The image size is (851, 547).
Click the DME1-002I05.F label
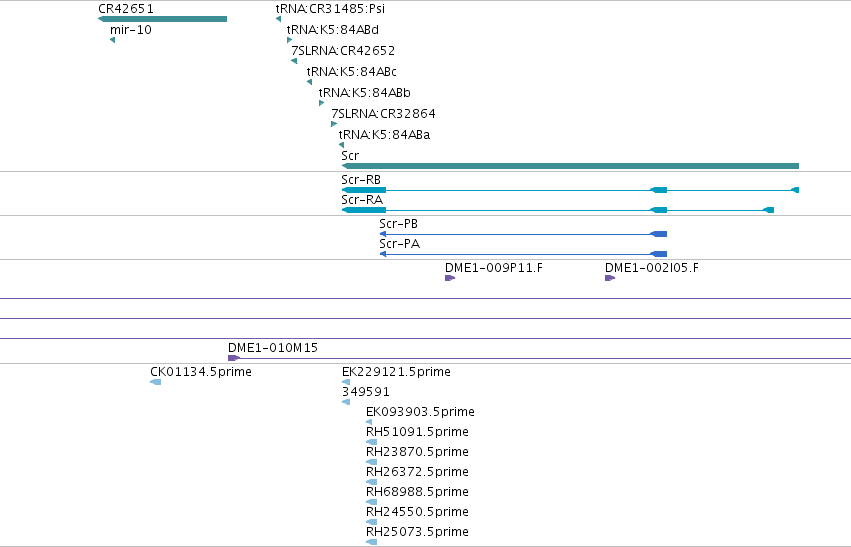(x=652, y=268)
